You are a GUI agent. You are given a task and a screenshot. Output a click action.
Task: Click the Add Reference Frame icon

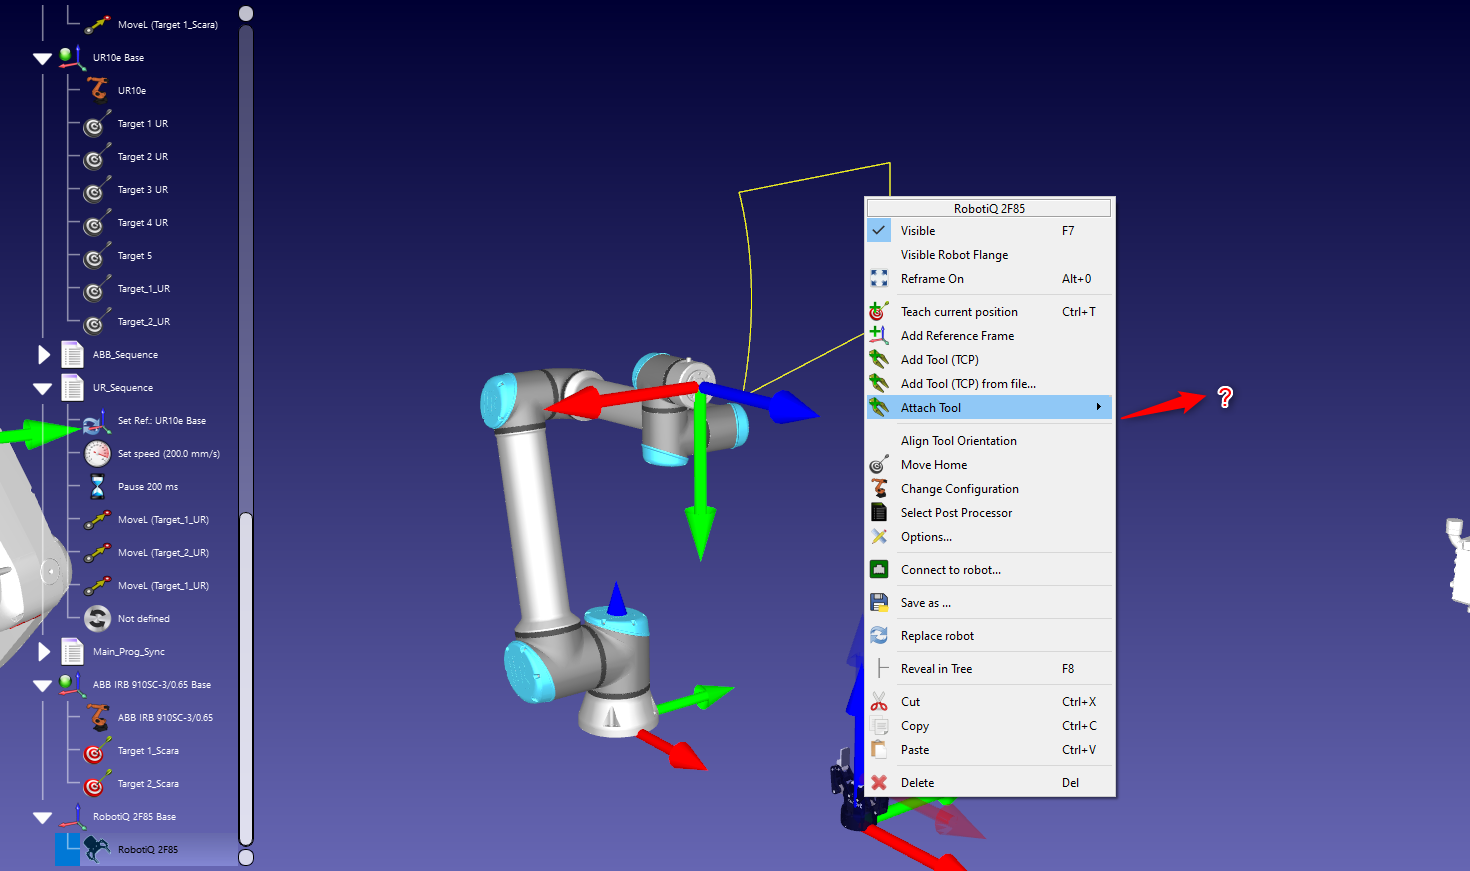878,336
